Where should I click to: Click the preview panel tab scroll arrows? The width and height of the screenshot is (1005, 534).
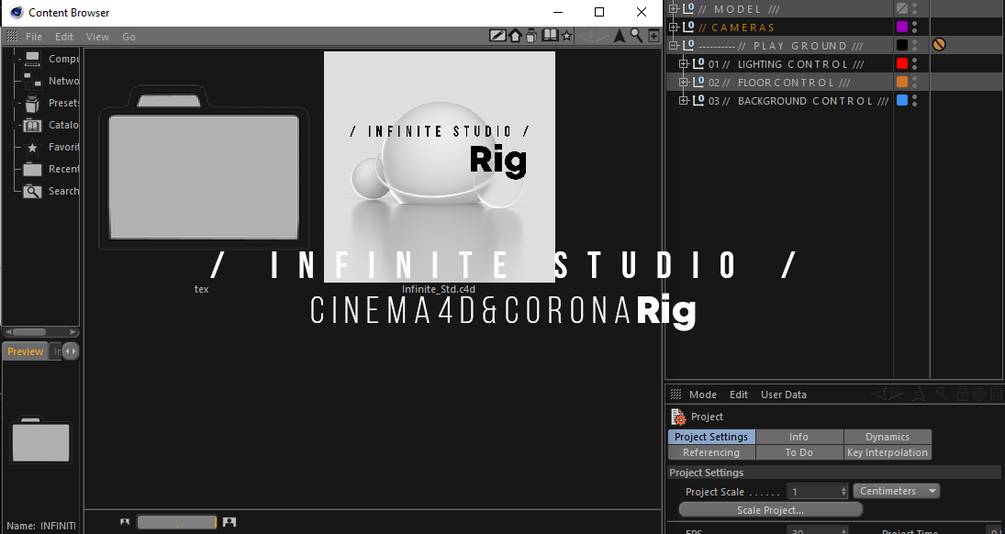[71, 351]
